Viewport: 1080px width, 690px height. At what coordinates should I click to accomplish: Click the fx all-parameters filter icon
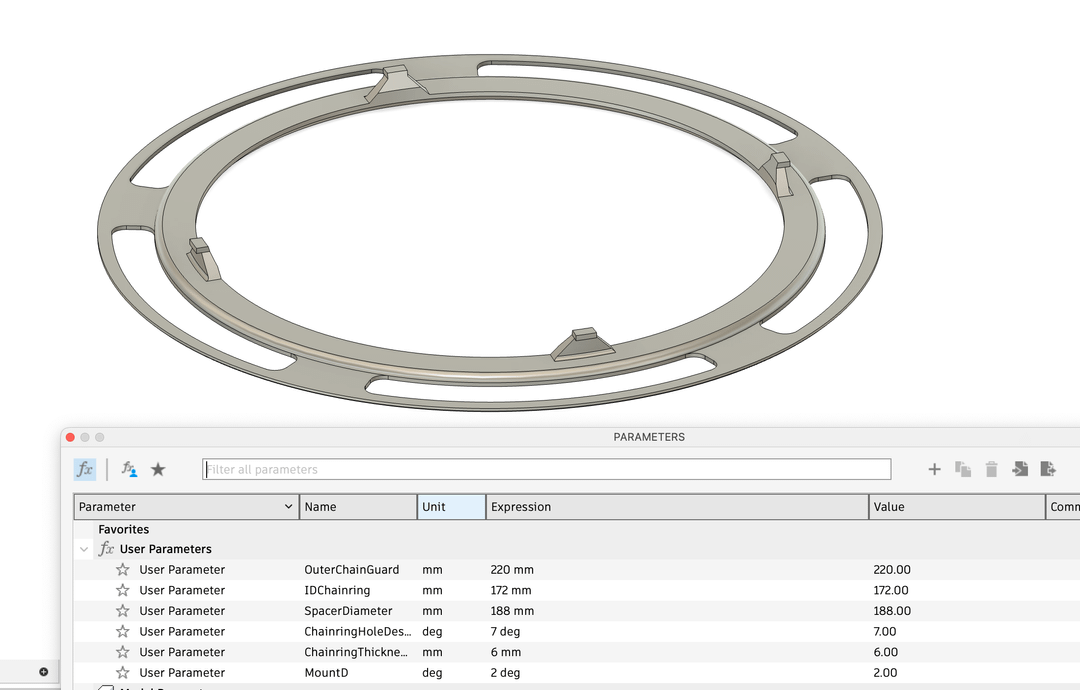pos(85,469)
